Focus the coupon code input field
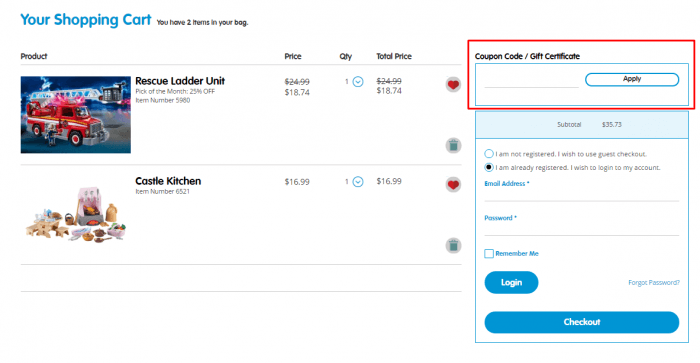This screenshot has height=363, width=700. coord(531,80)
